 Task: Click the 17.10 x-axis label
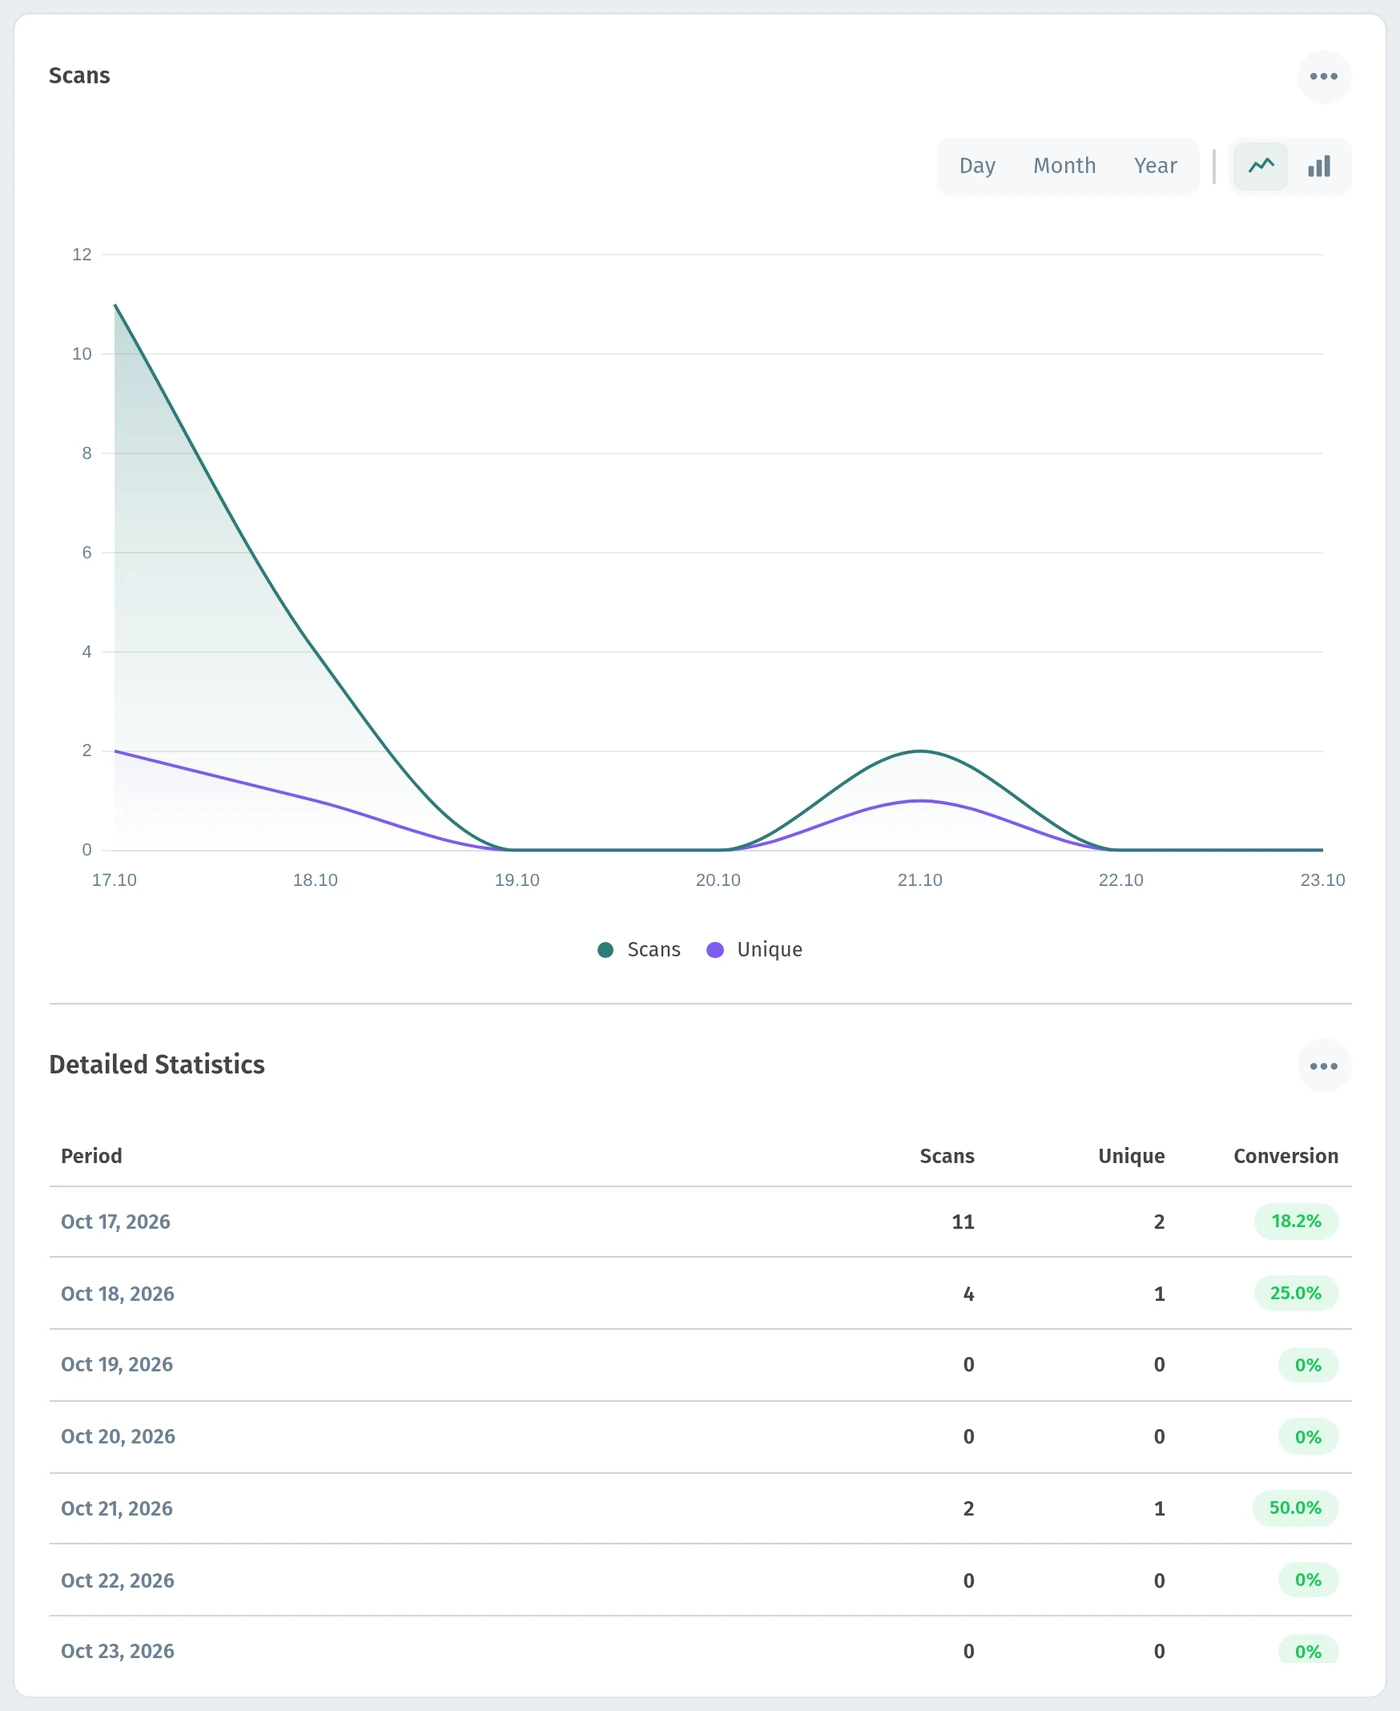pyautogui.click(x=114, y=880)
